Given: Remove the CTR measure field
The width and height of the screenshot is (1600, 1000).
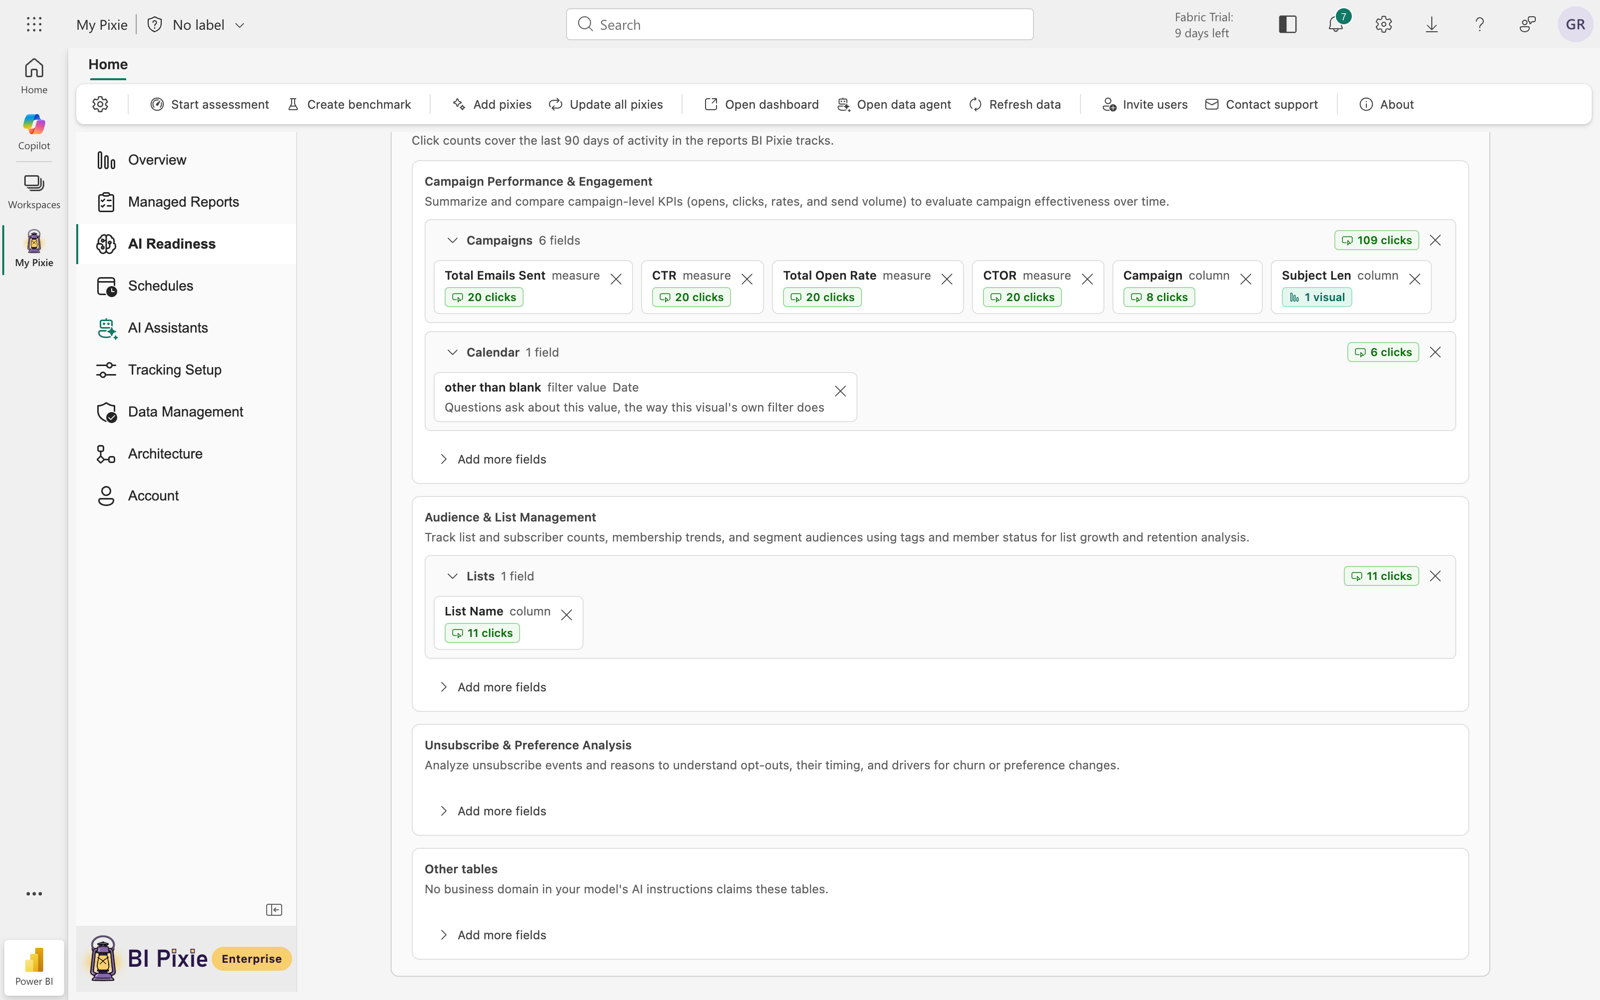Looking at the screenshot, I should 747,279.
